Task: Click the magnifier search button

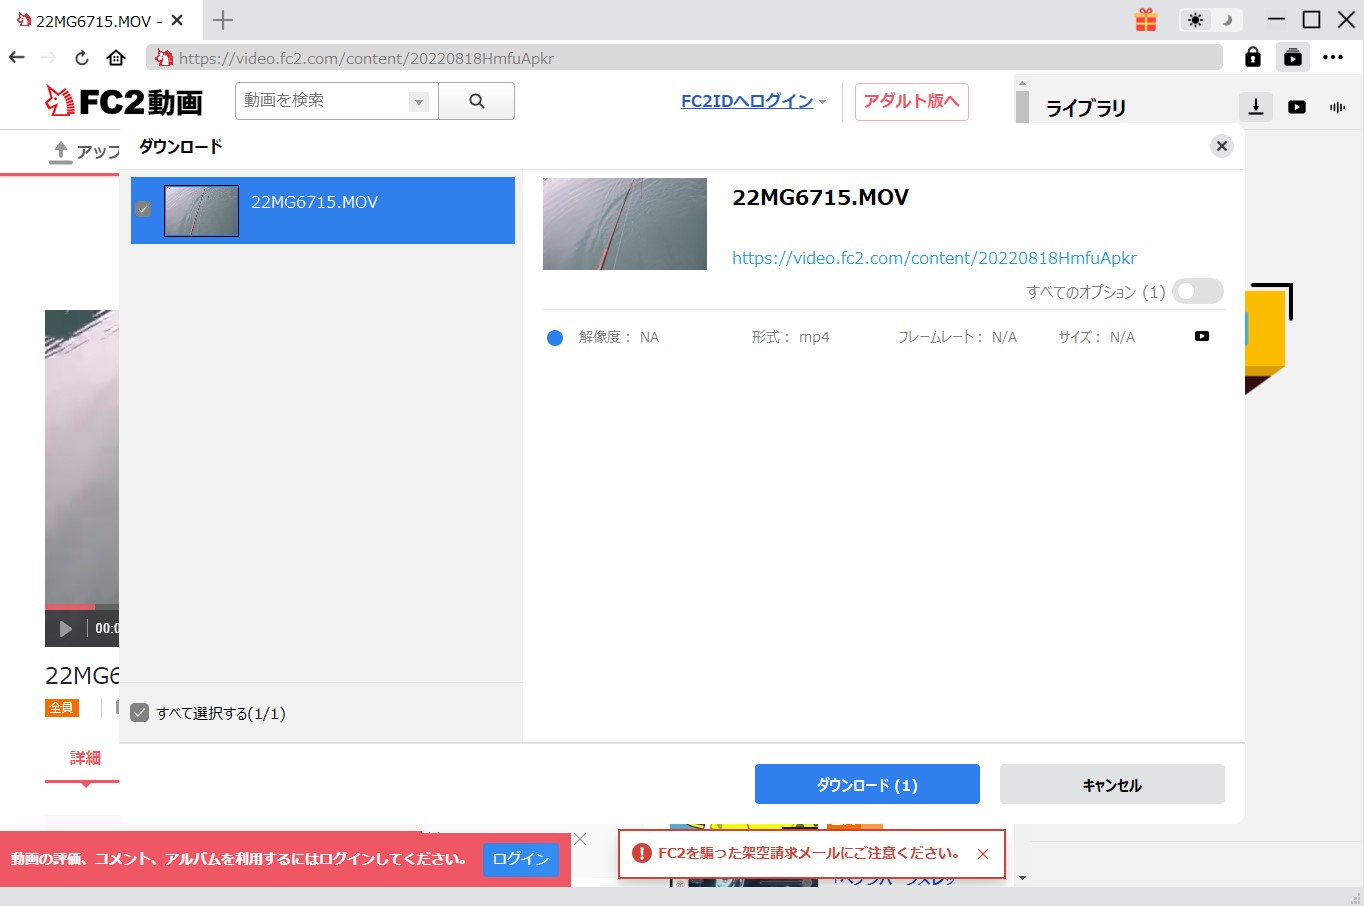Action: point(477,101)
